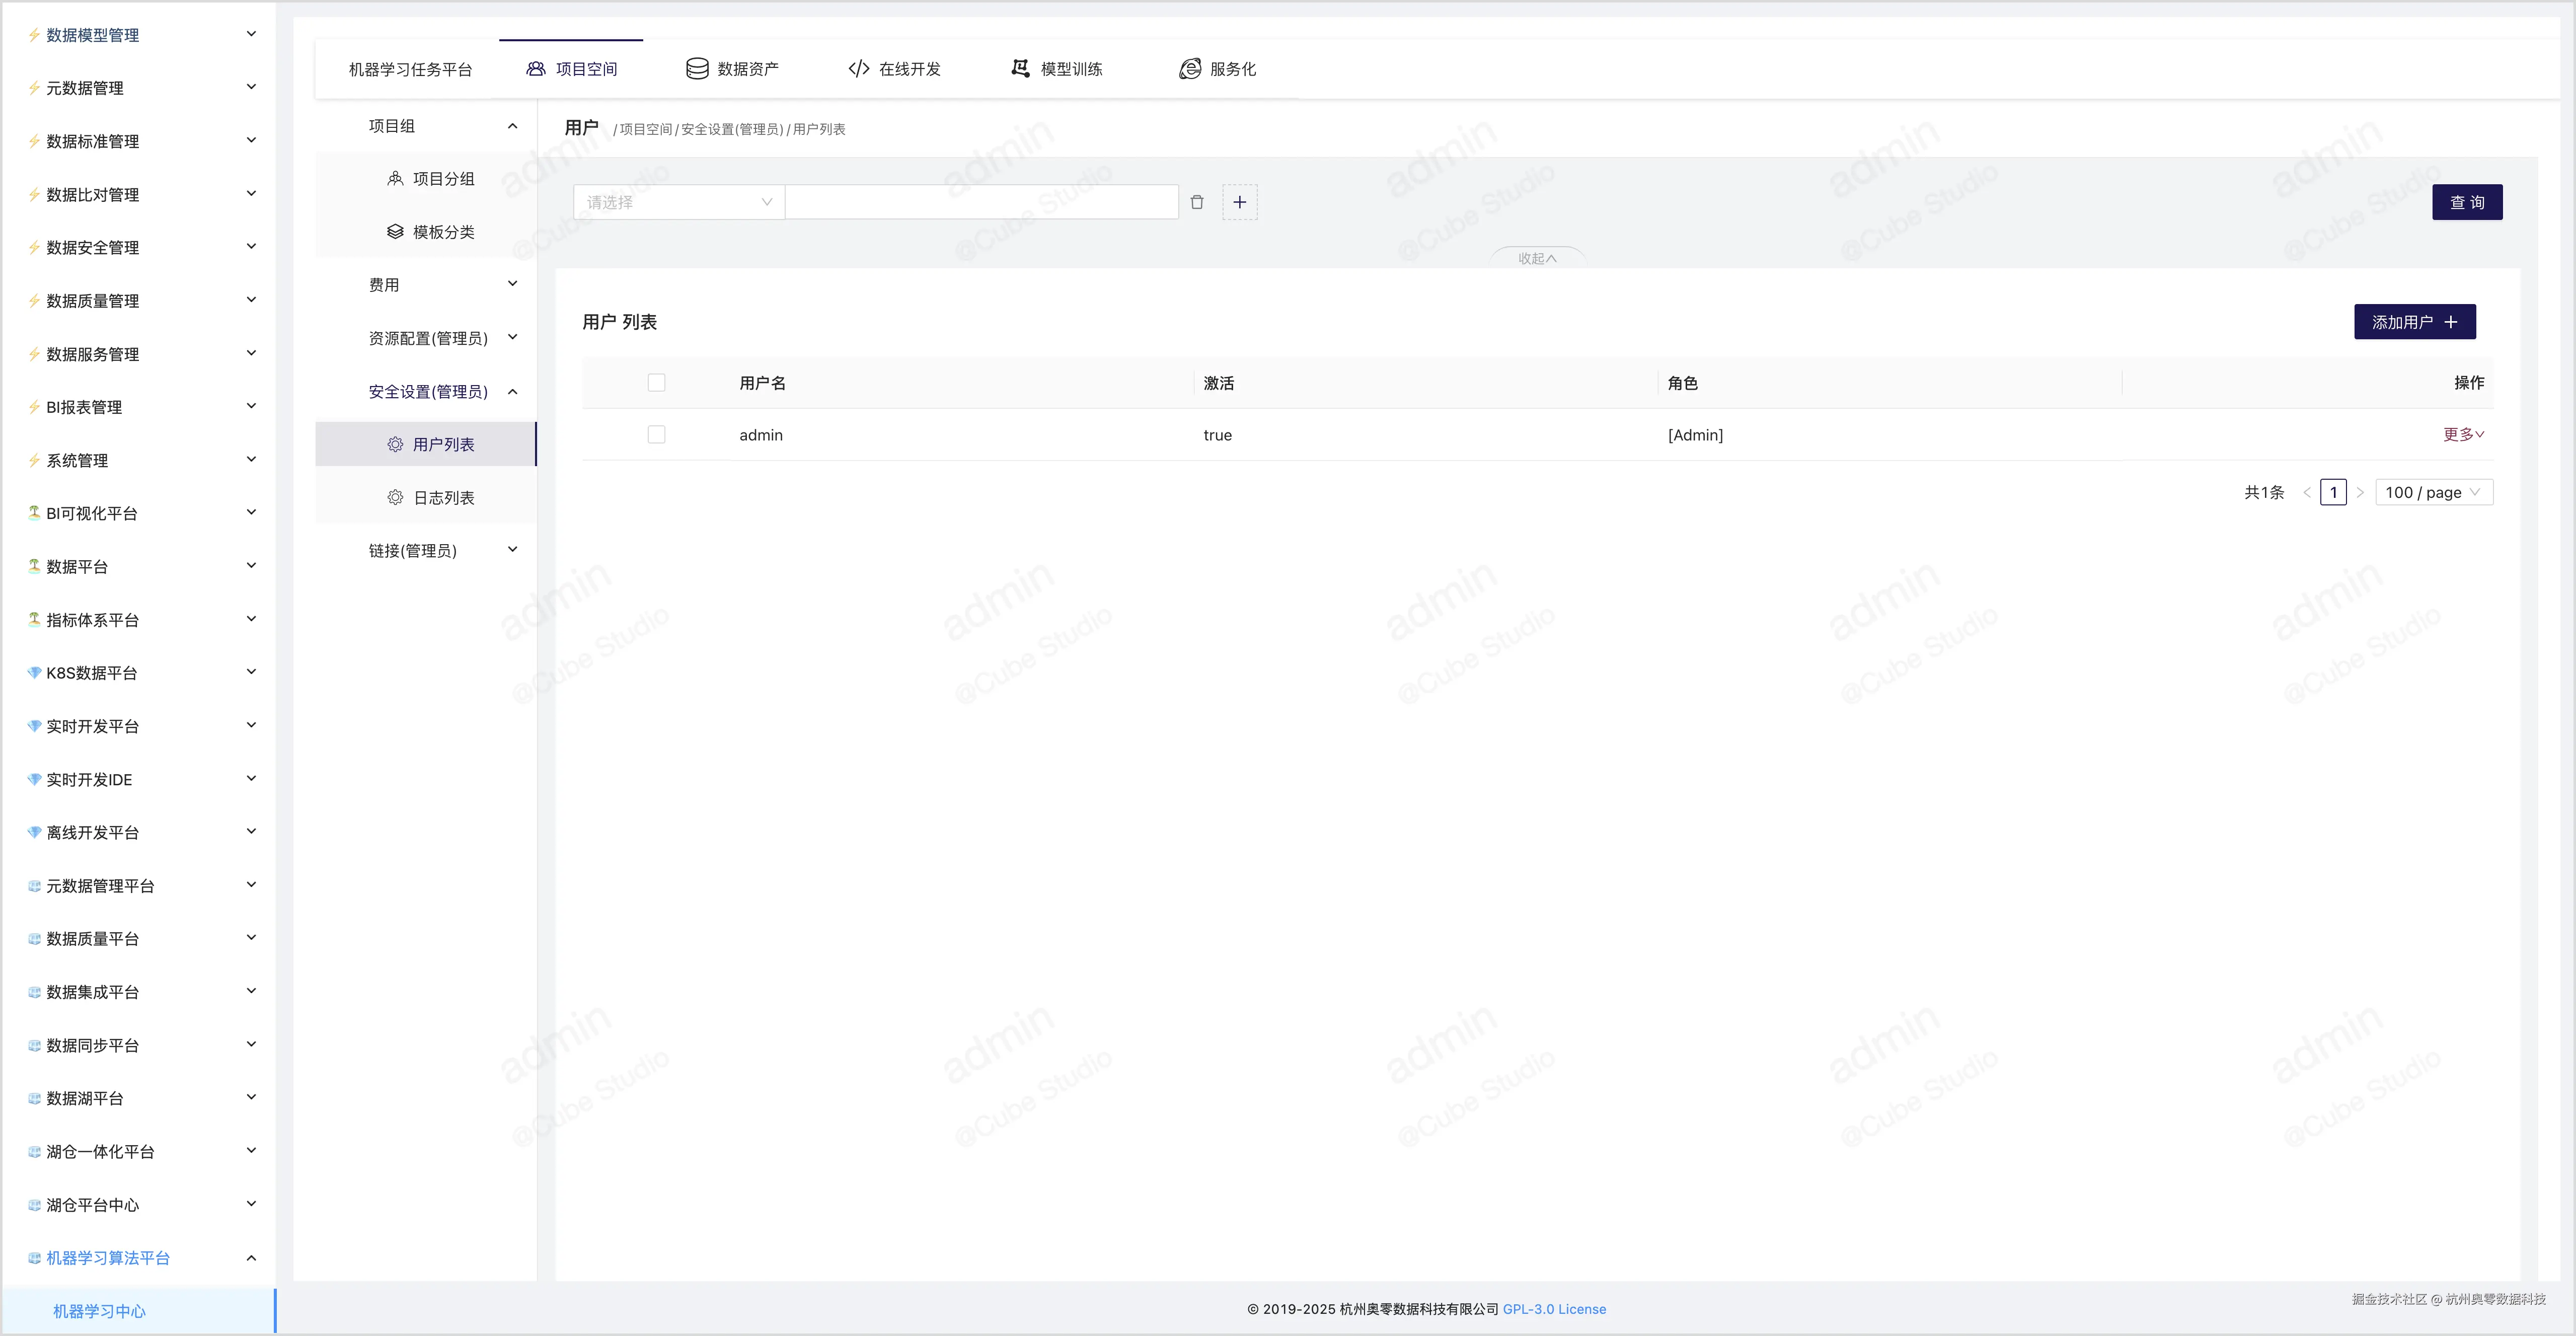The width and height of the screenshot is (2576, 1336).
Task: Click the 模型训练 icon in top navigation
Action: click(x=1020, y=69)
